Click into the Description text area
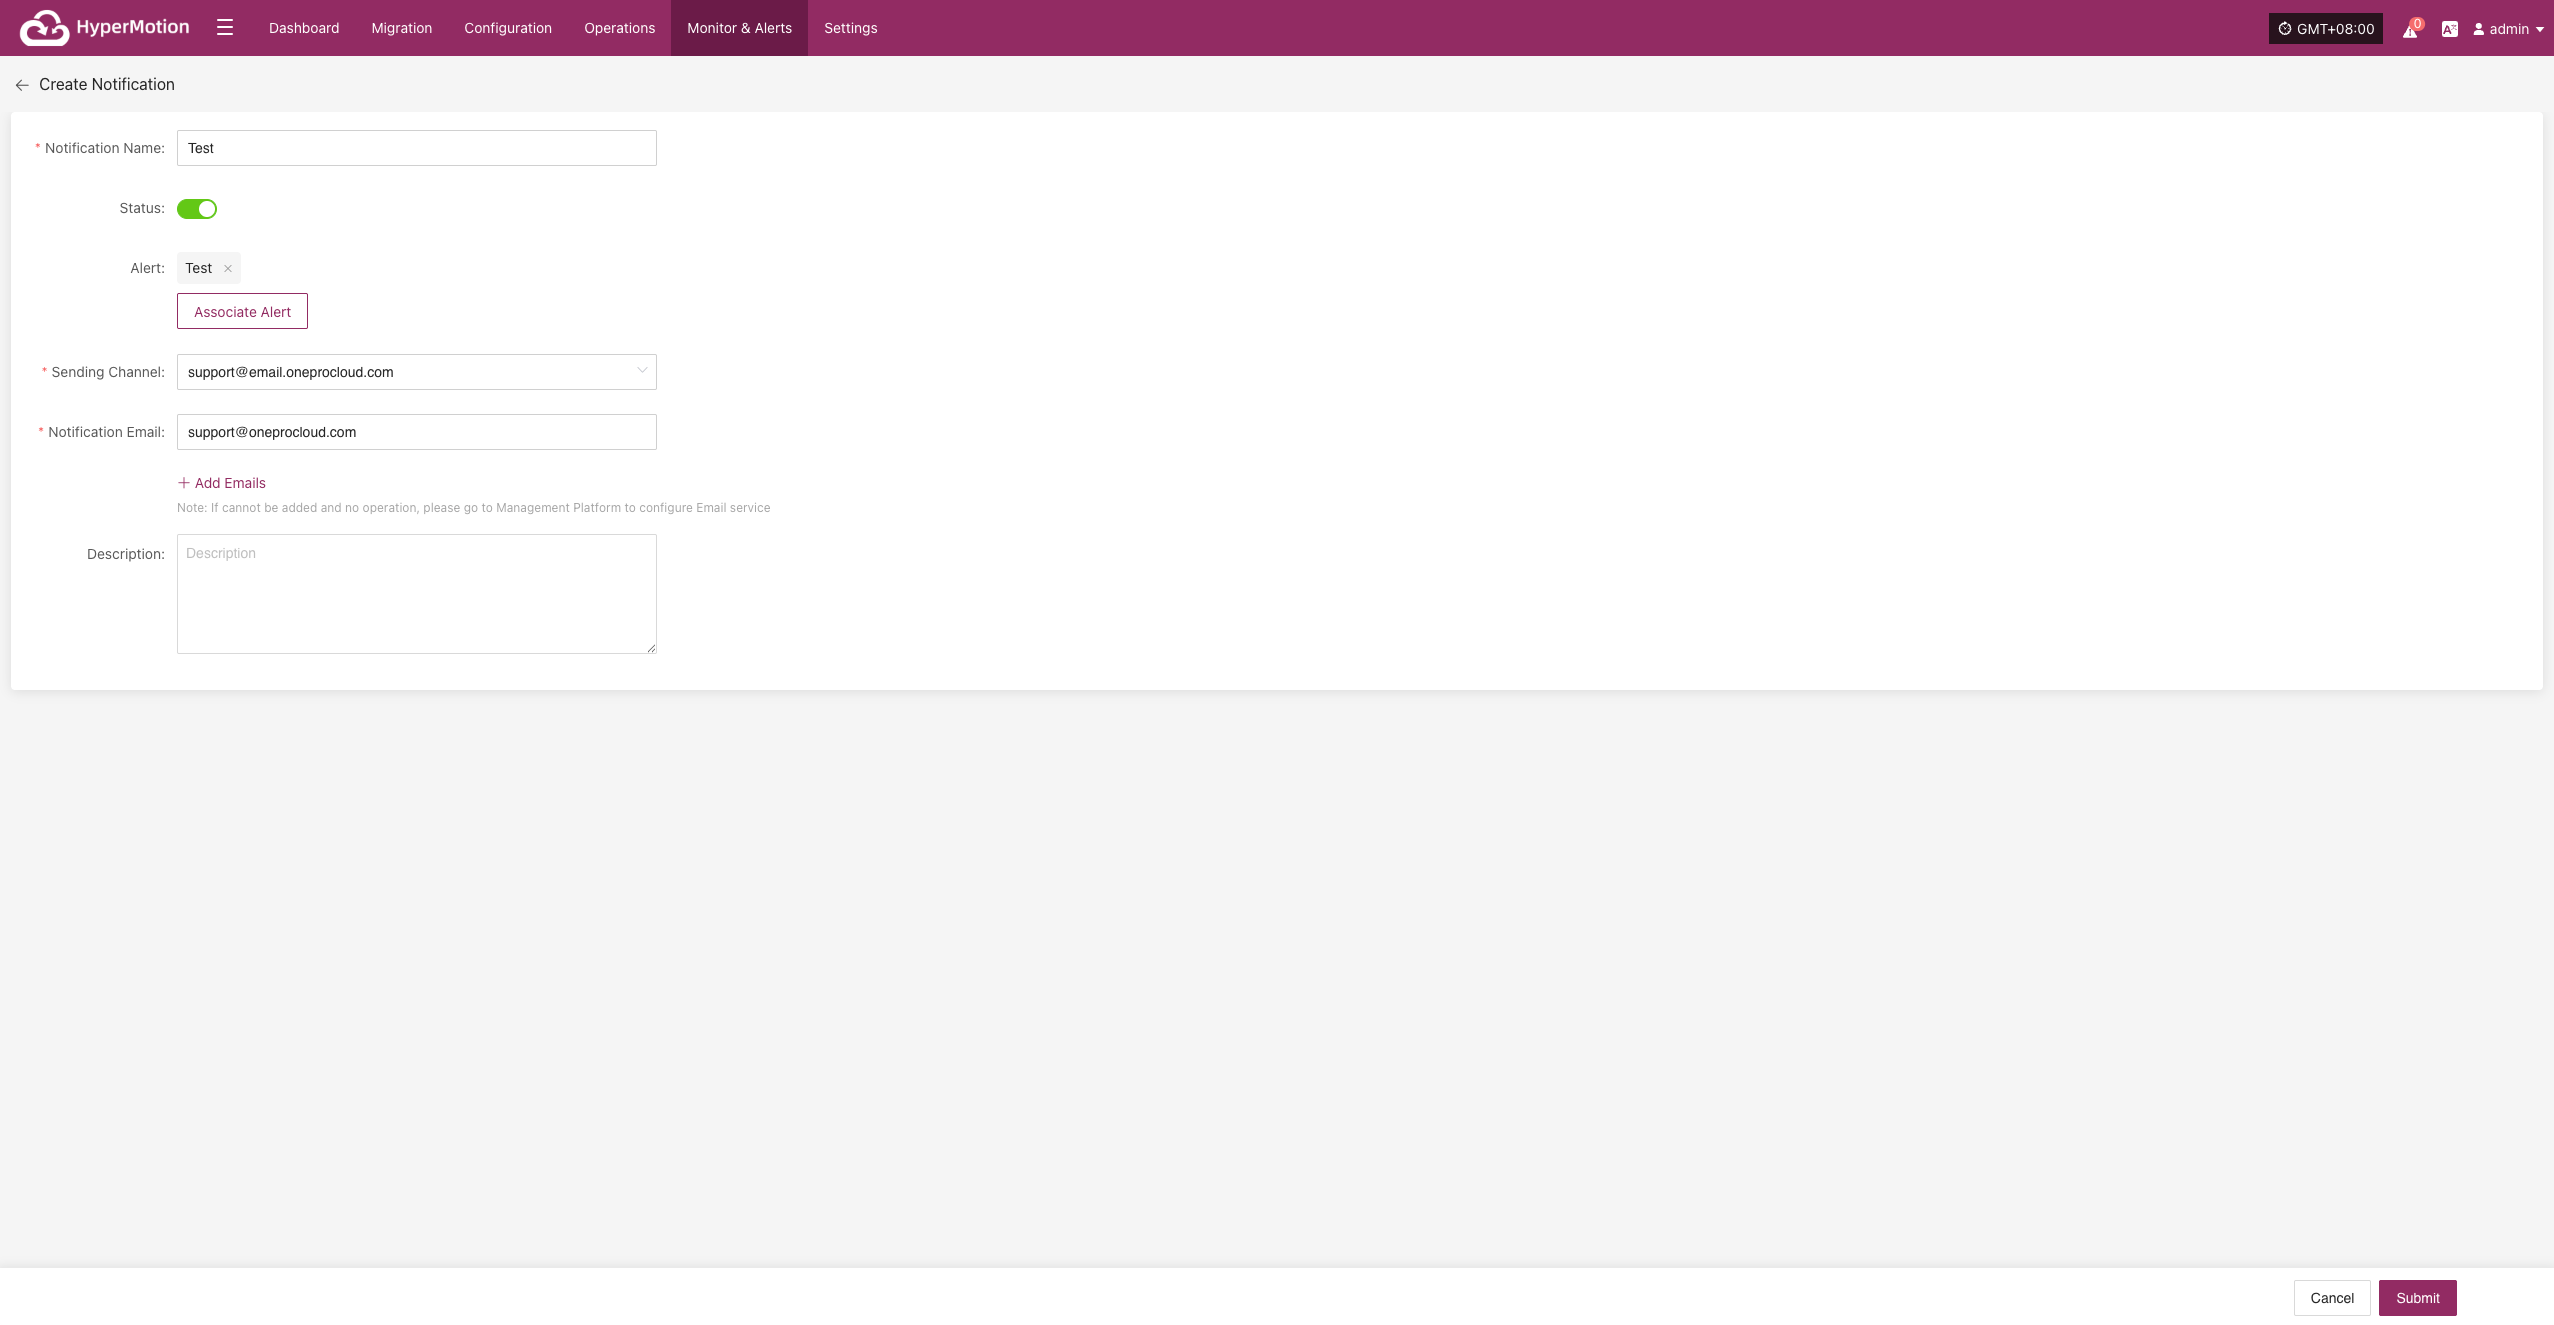This screenshot has height=1325, width=2554. tap(417, 594)
